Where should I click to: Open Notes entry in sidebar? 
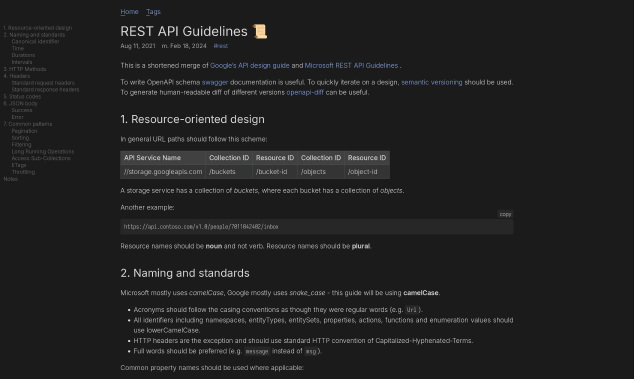click(11, 180)
